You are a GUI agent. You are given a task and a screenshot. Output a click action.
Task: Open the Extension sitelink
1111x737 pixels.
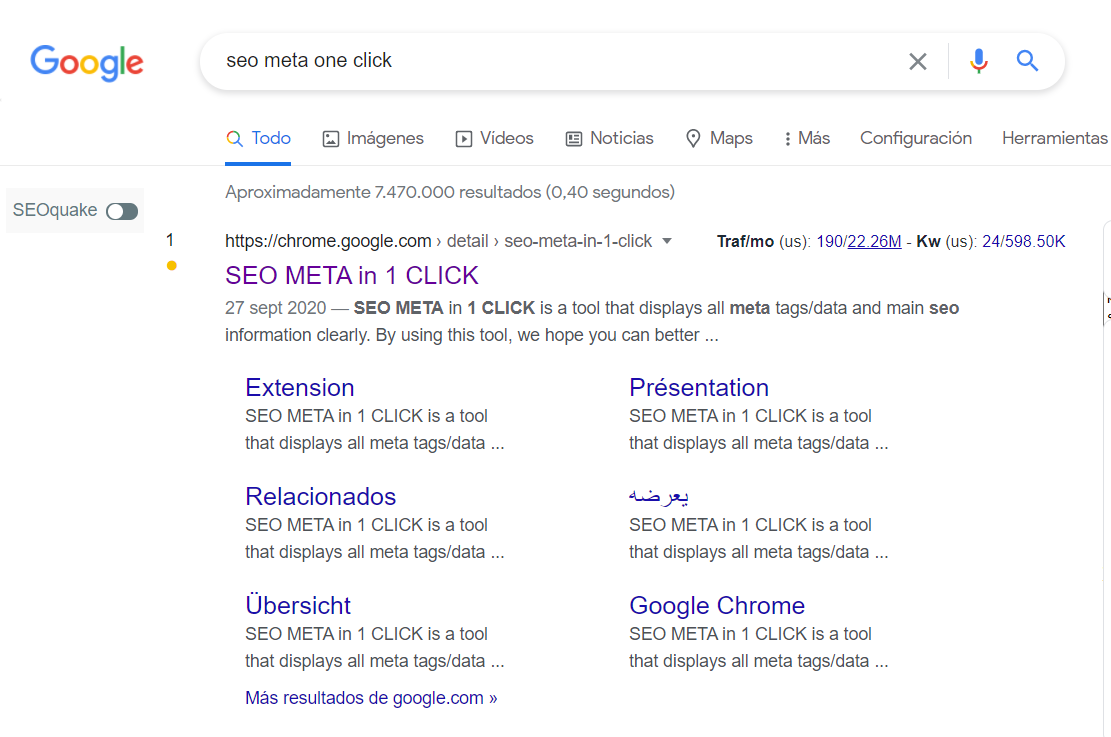click(x=300, y=388)
